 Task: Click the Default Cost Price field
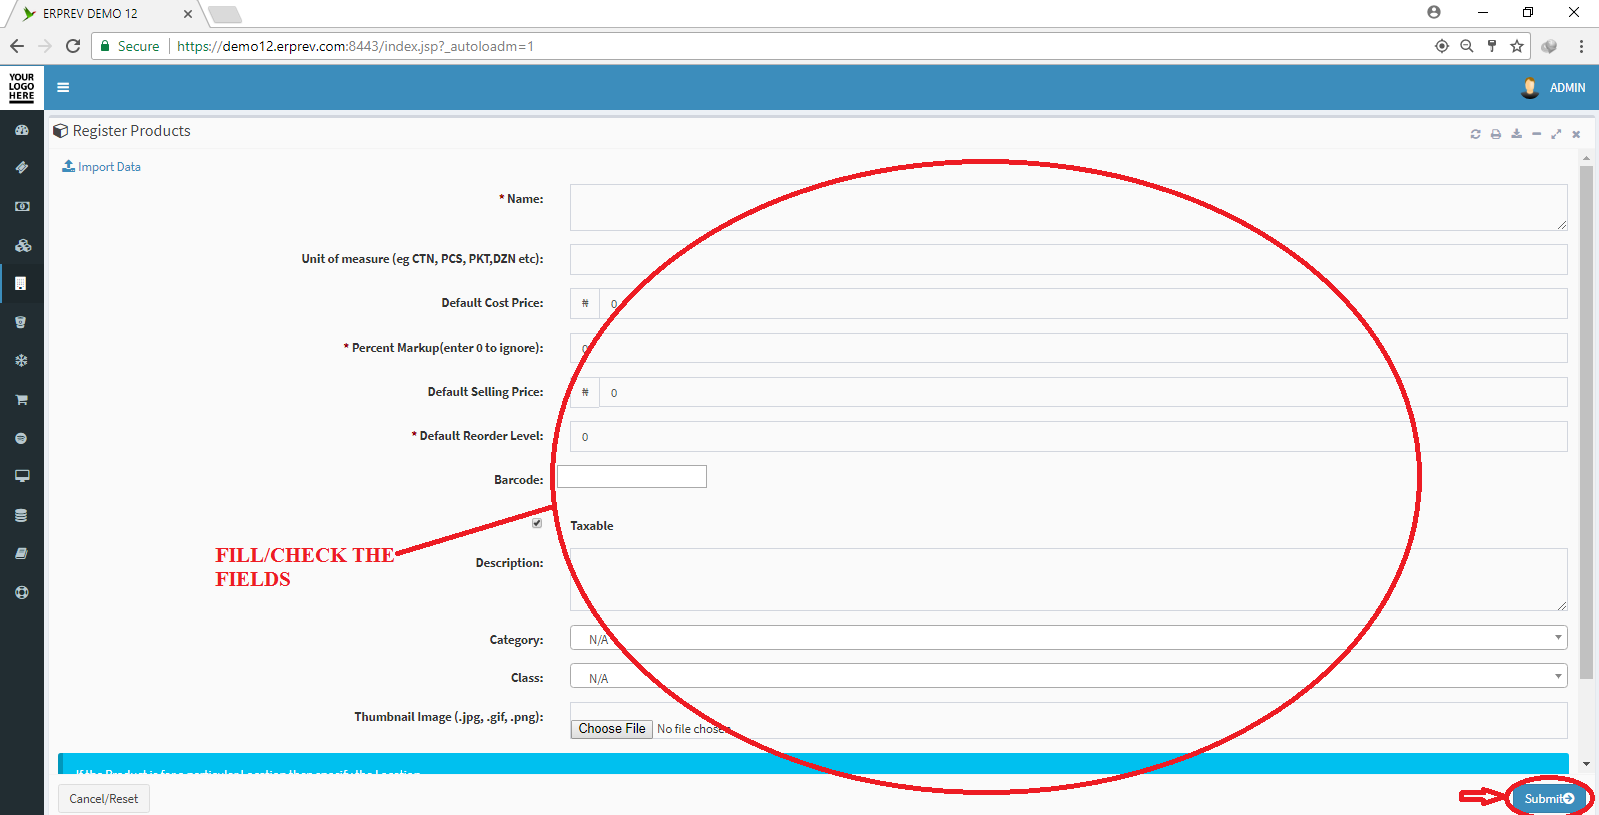pyautogui.click(x=1083, y=304)
